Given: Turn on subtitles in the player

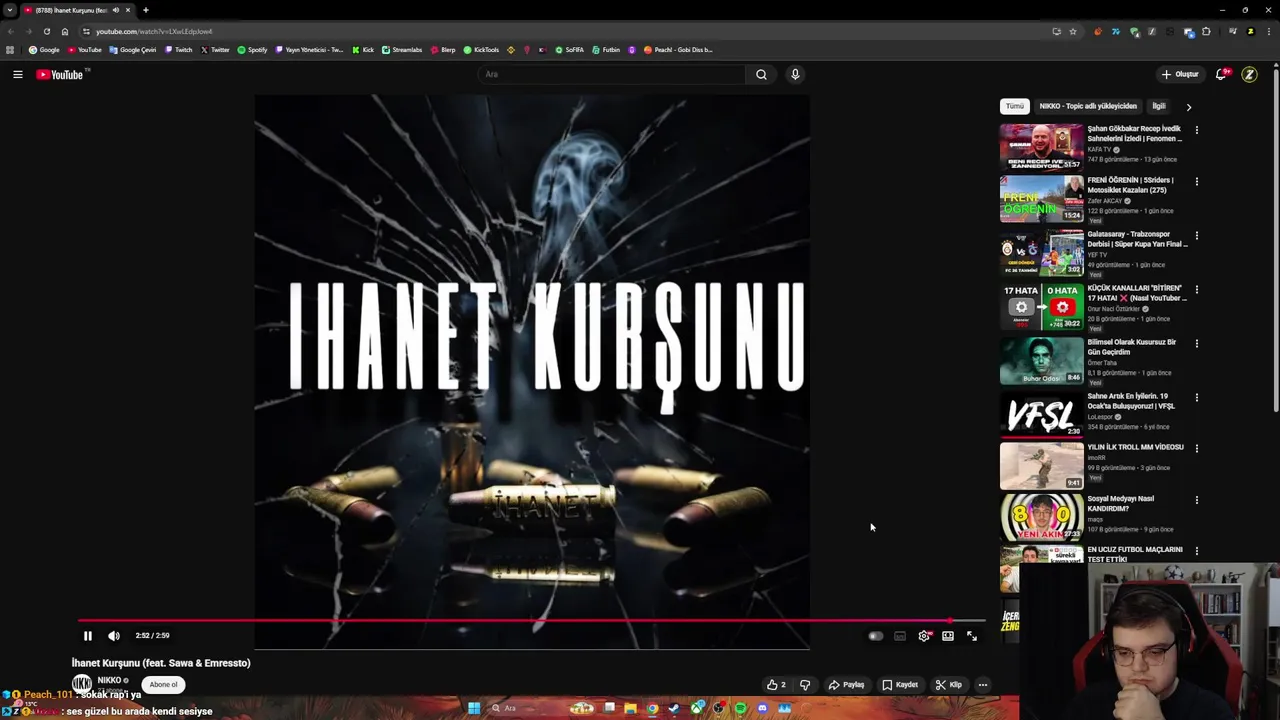Looking at the screenshot, I should 900,636.
